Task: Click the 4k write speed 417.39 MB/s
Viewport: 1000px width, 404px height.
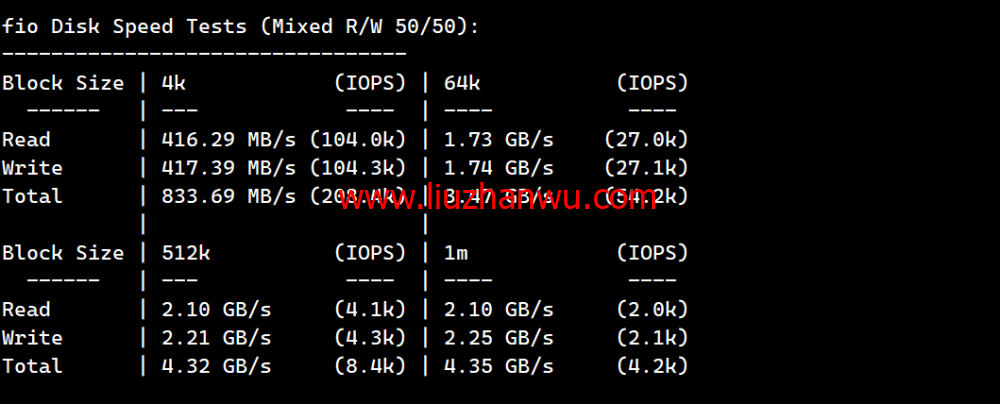Action: click(228, 168)
